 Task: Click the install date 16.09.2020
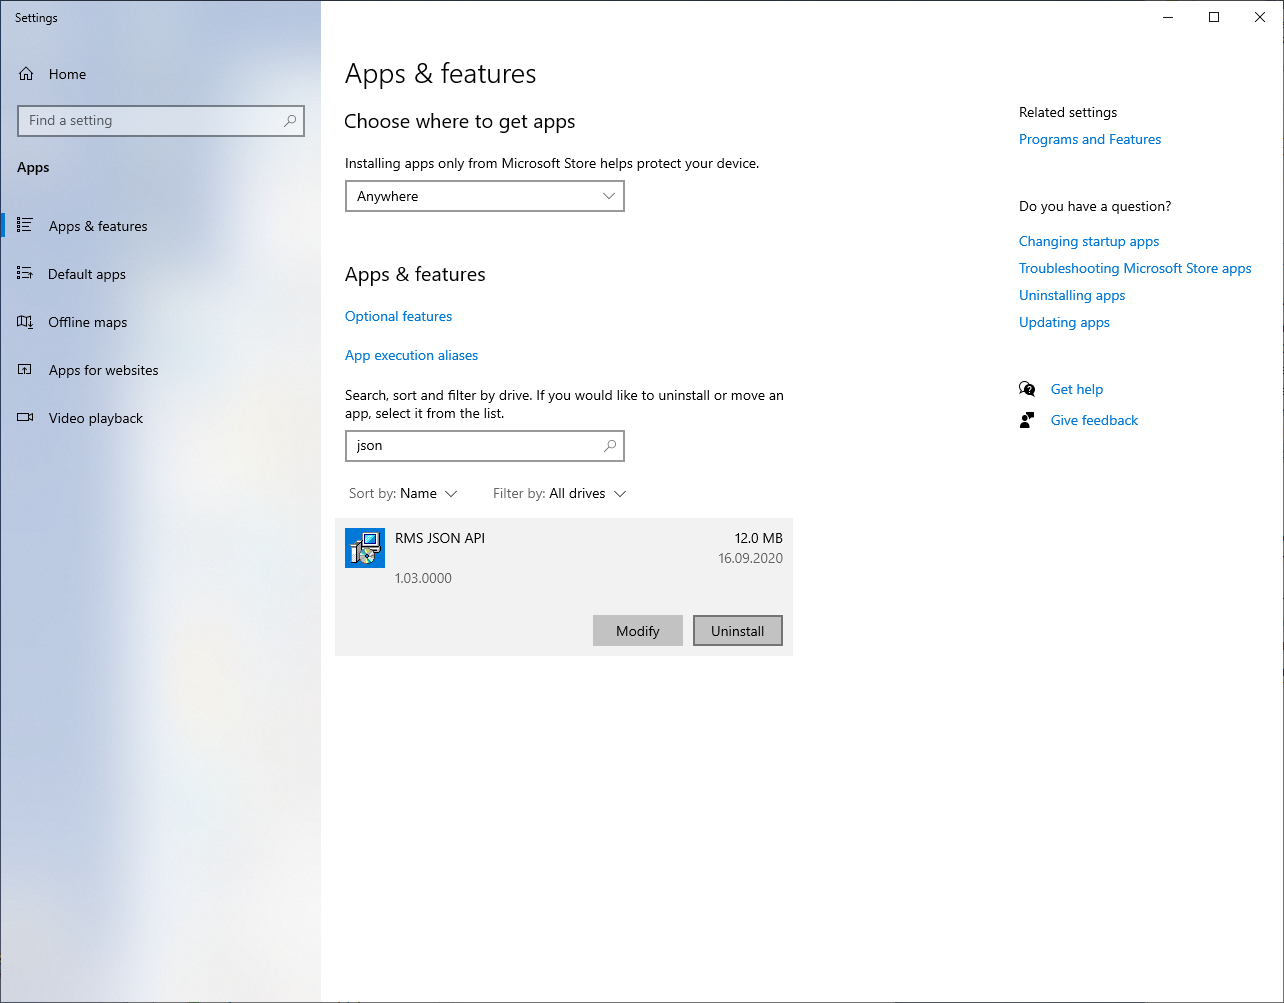(x=750, y=558)
